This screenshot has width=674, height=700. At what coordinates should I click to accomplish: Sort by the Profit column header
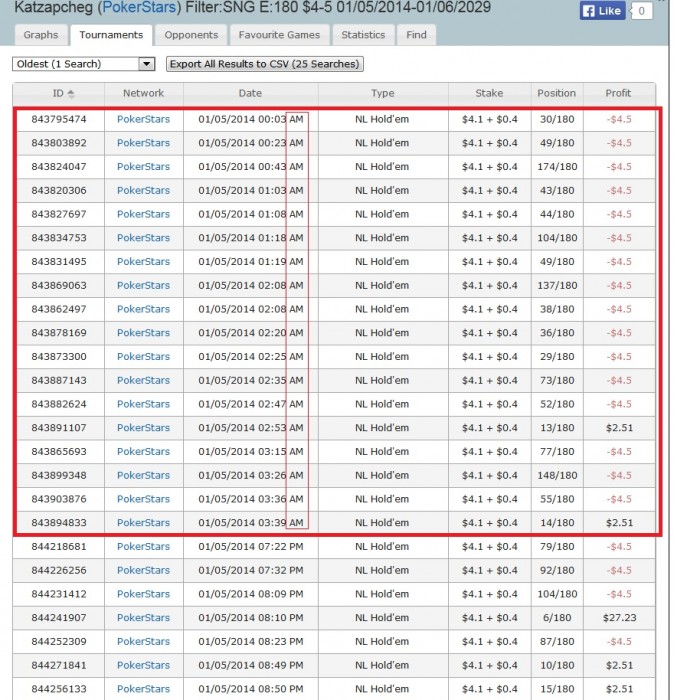[x=618, y=93]
